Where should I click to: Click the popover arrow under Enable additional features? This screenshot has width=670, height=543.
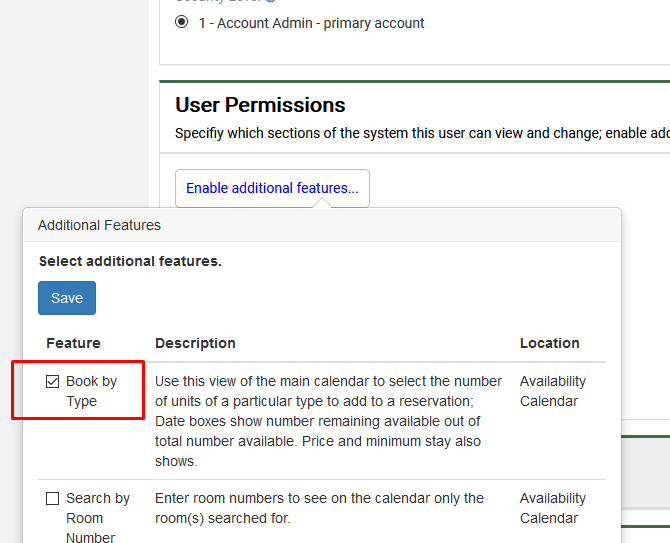tap(322, 203)
